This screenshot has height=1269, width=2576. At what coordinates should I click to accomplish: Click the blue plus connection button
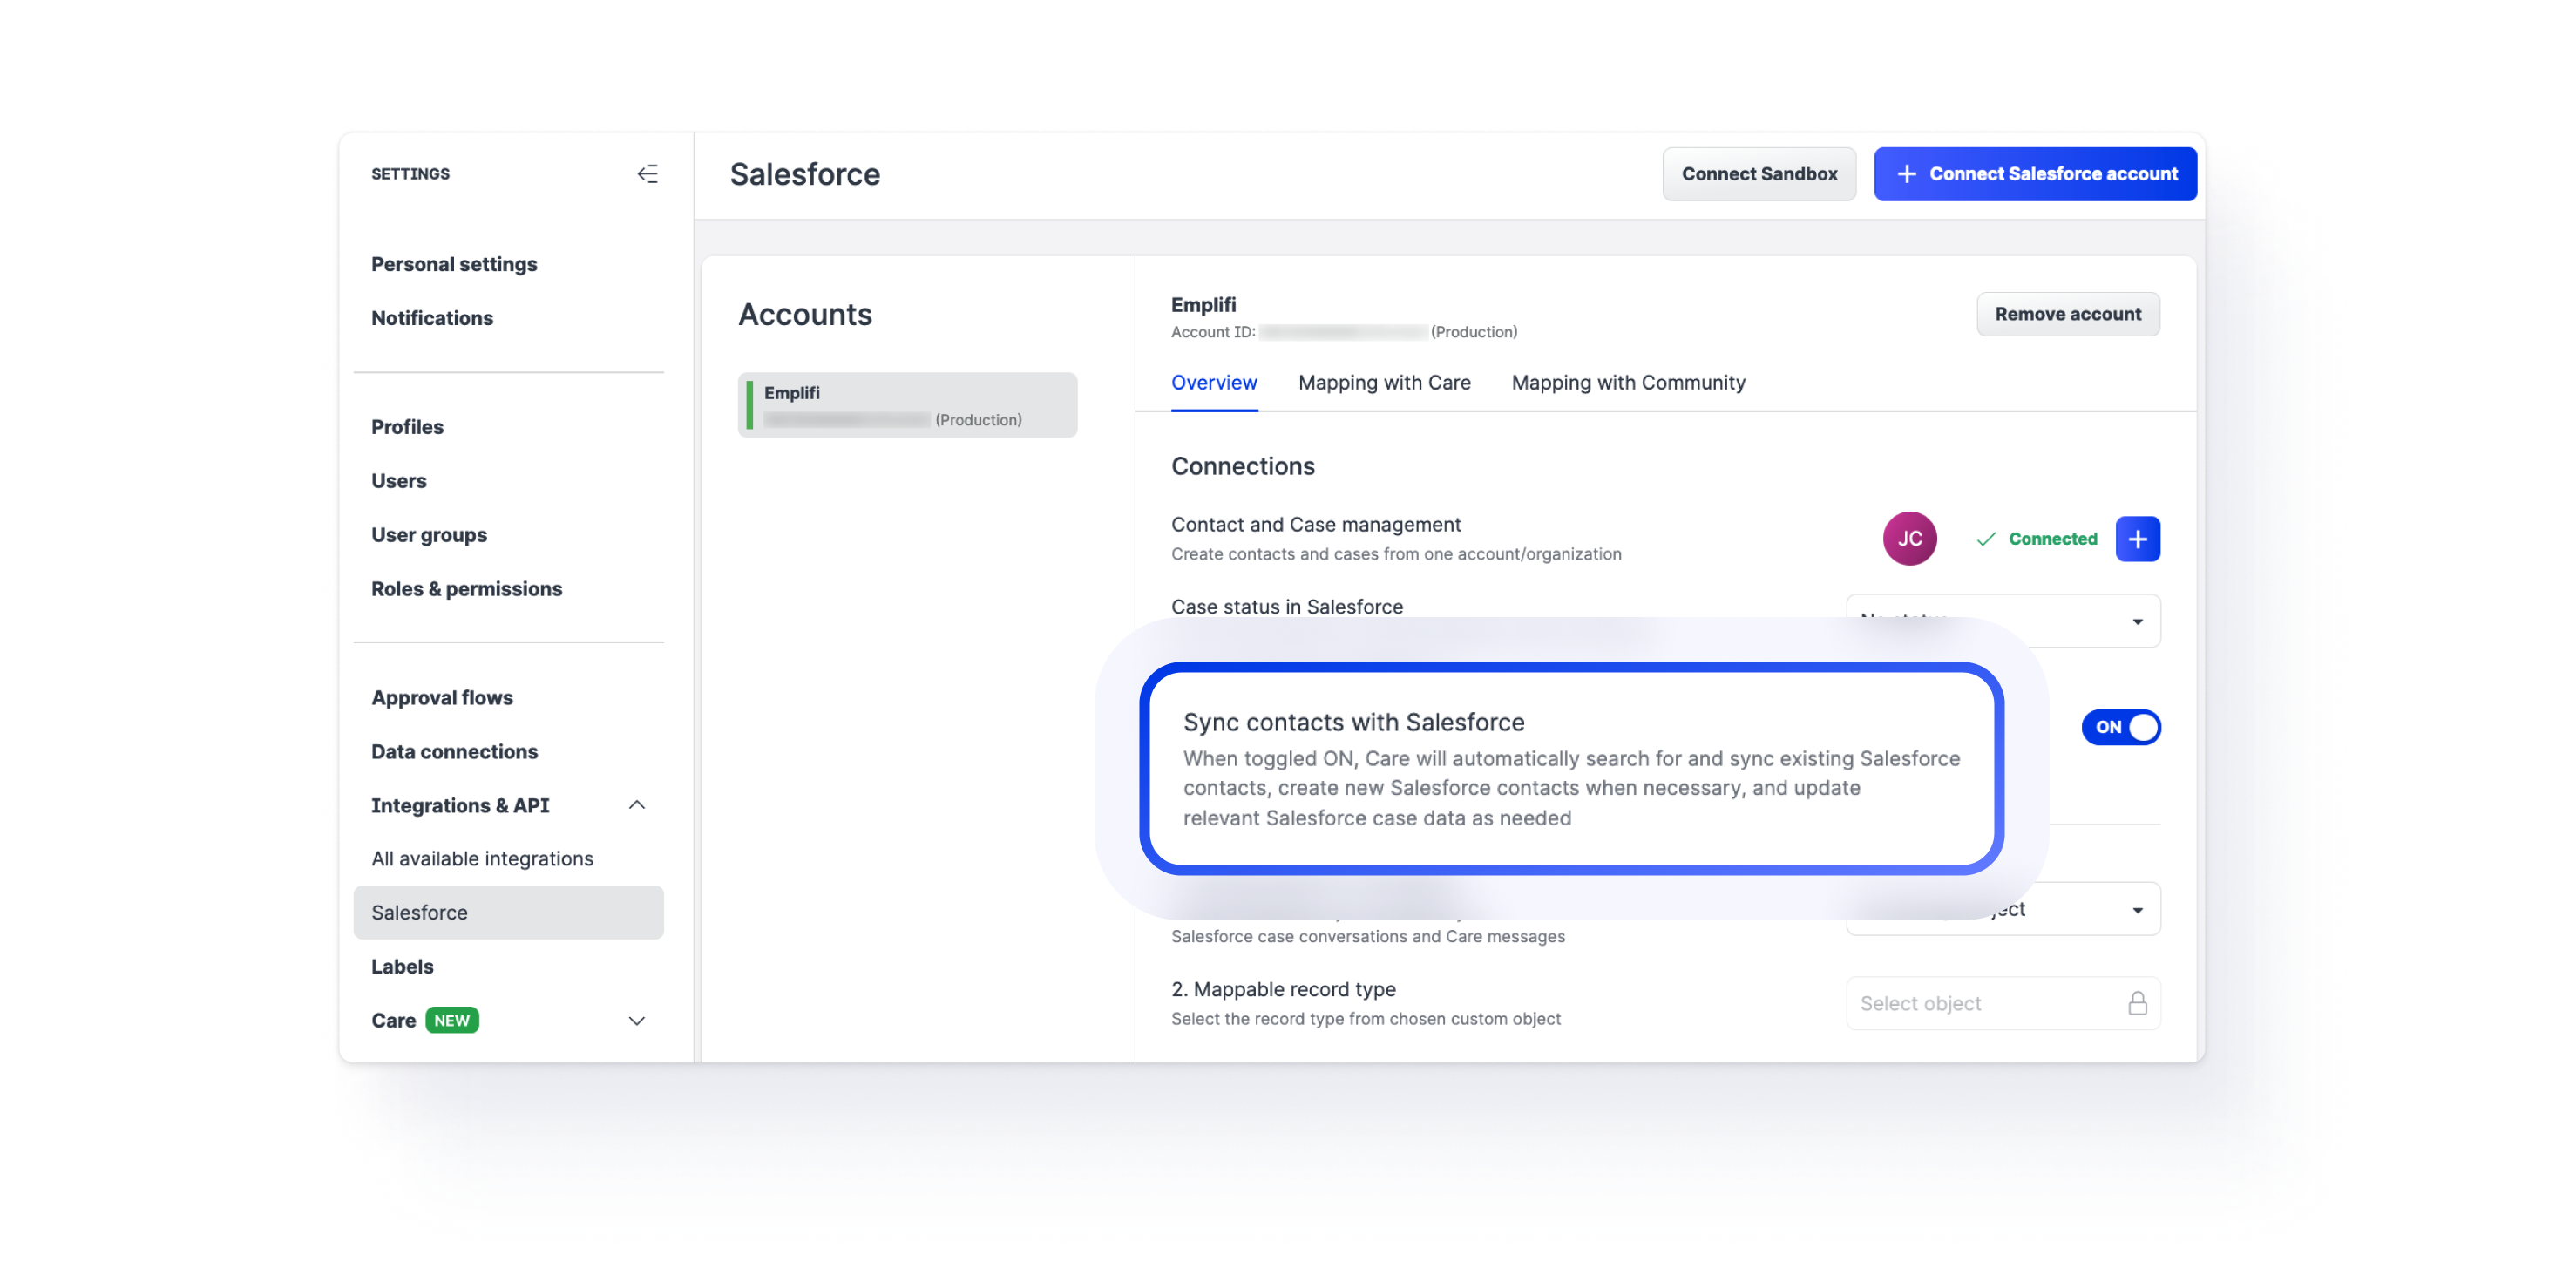click(2137, 539)
